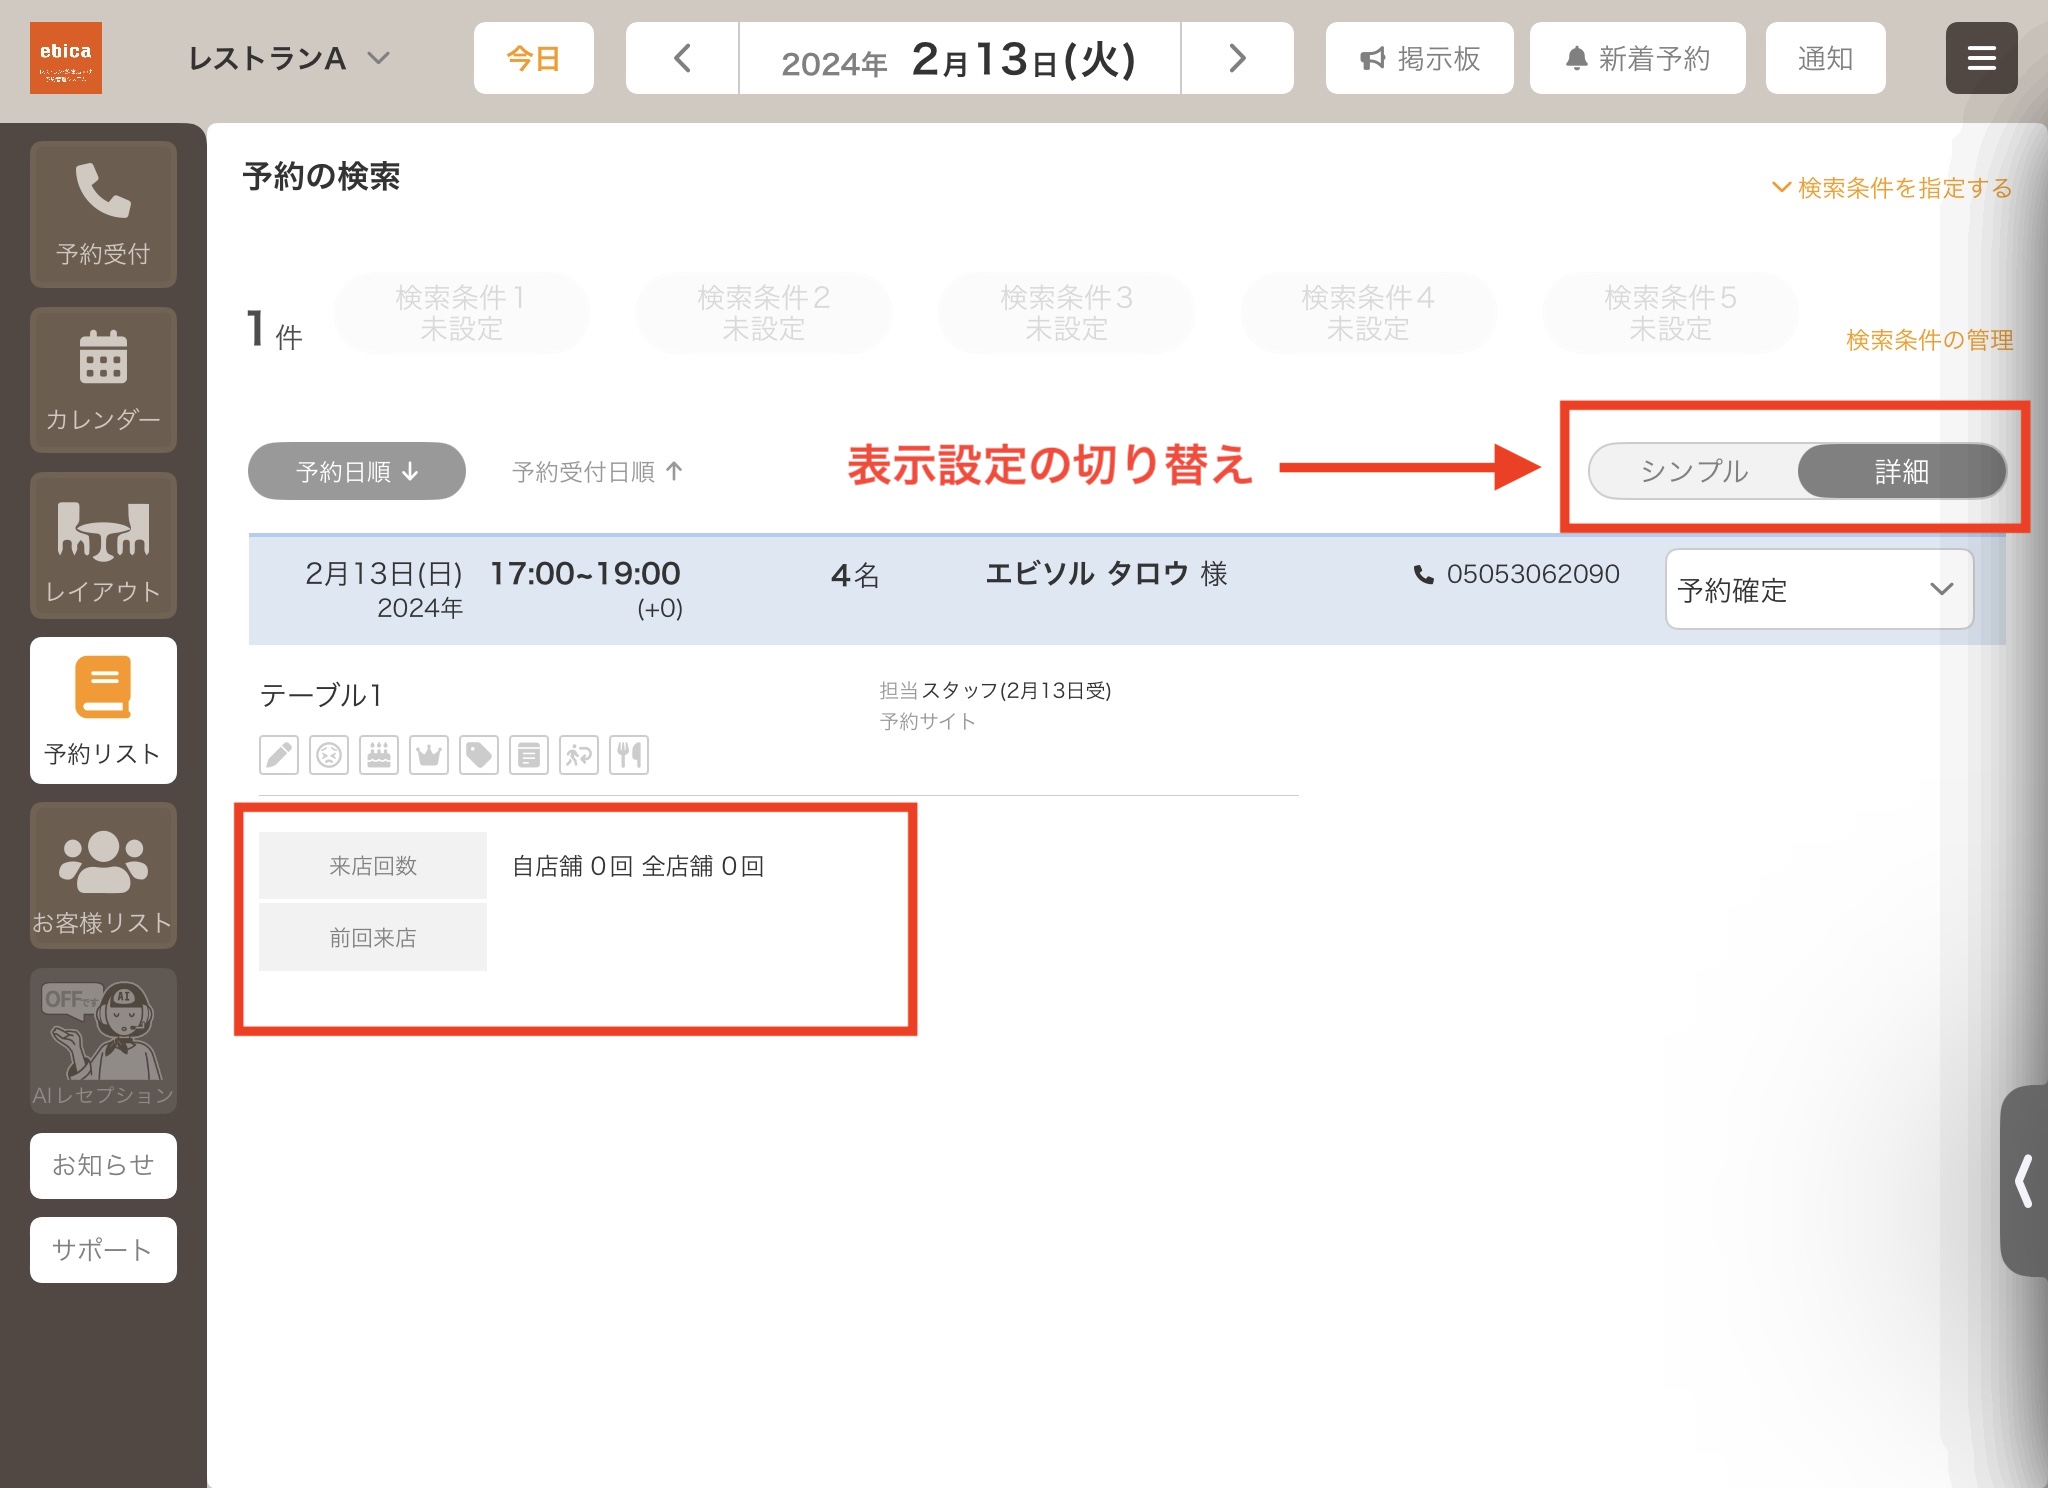Click the unhappy face icon
Screen dimensions: 2048x1488
[329, 755]
